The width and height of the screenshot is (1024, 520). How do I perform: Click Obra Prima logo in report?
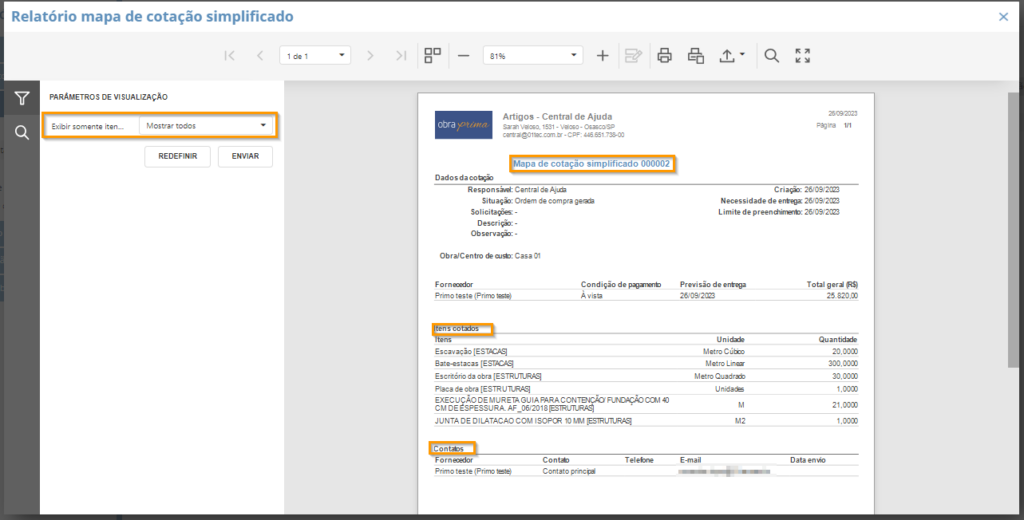tap(464, 125)
